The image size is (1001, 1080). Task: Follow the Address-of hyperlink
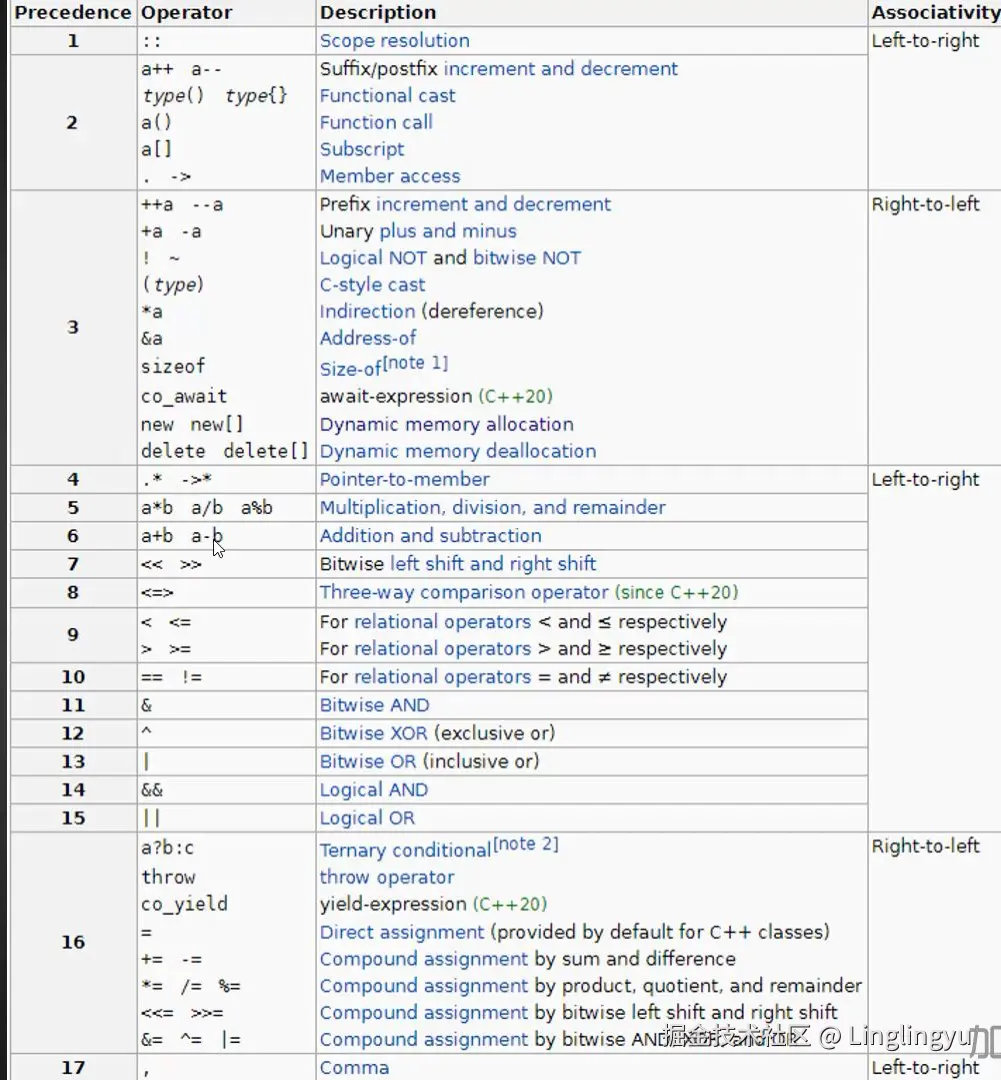pos(368,338)
